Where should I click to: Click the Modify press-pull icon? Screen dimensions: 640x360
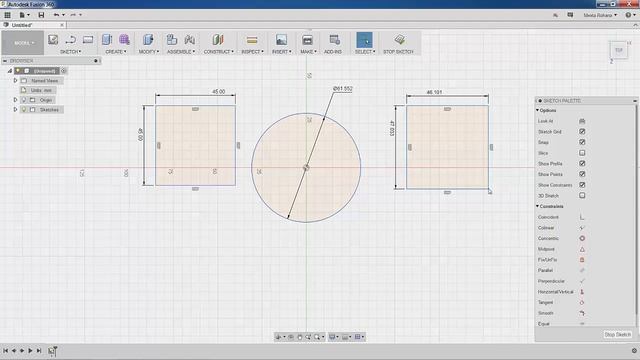tap(148, 40)
